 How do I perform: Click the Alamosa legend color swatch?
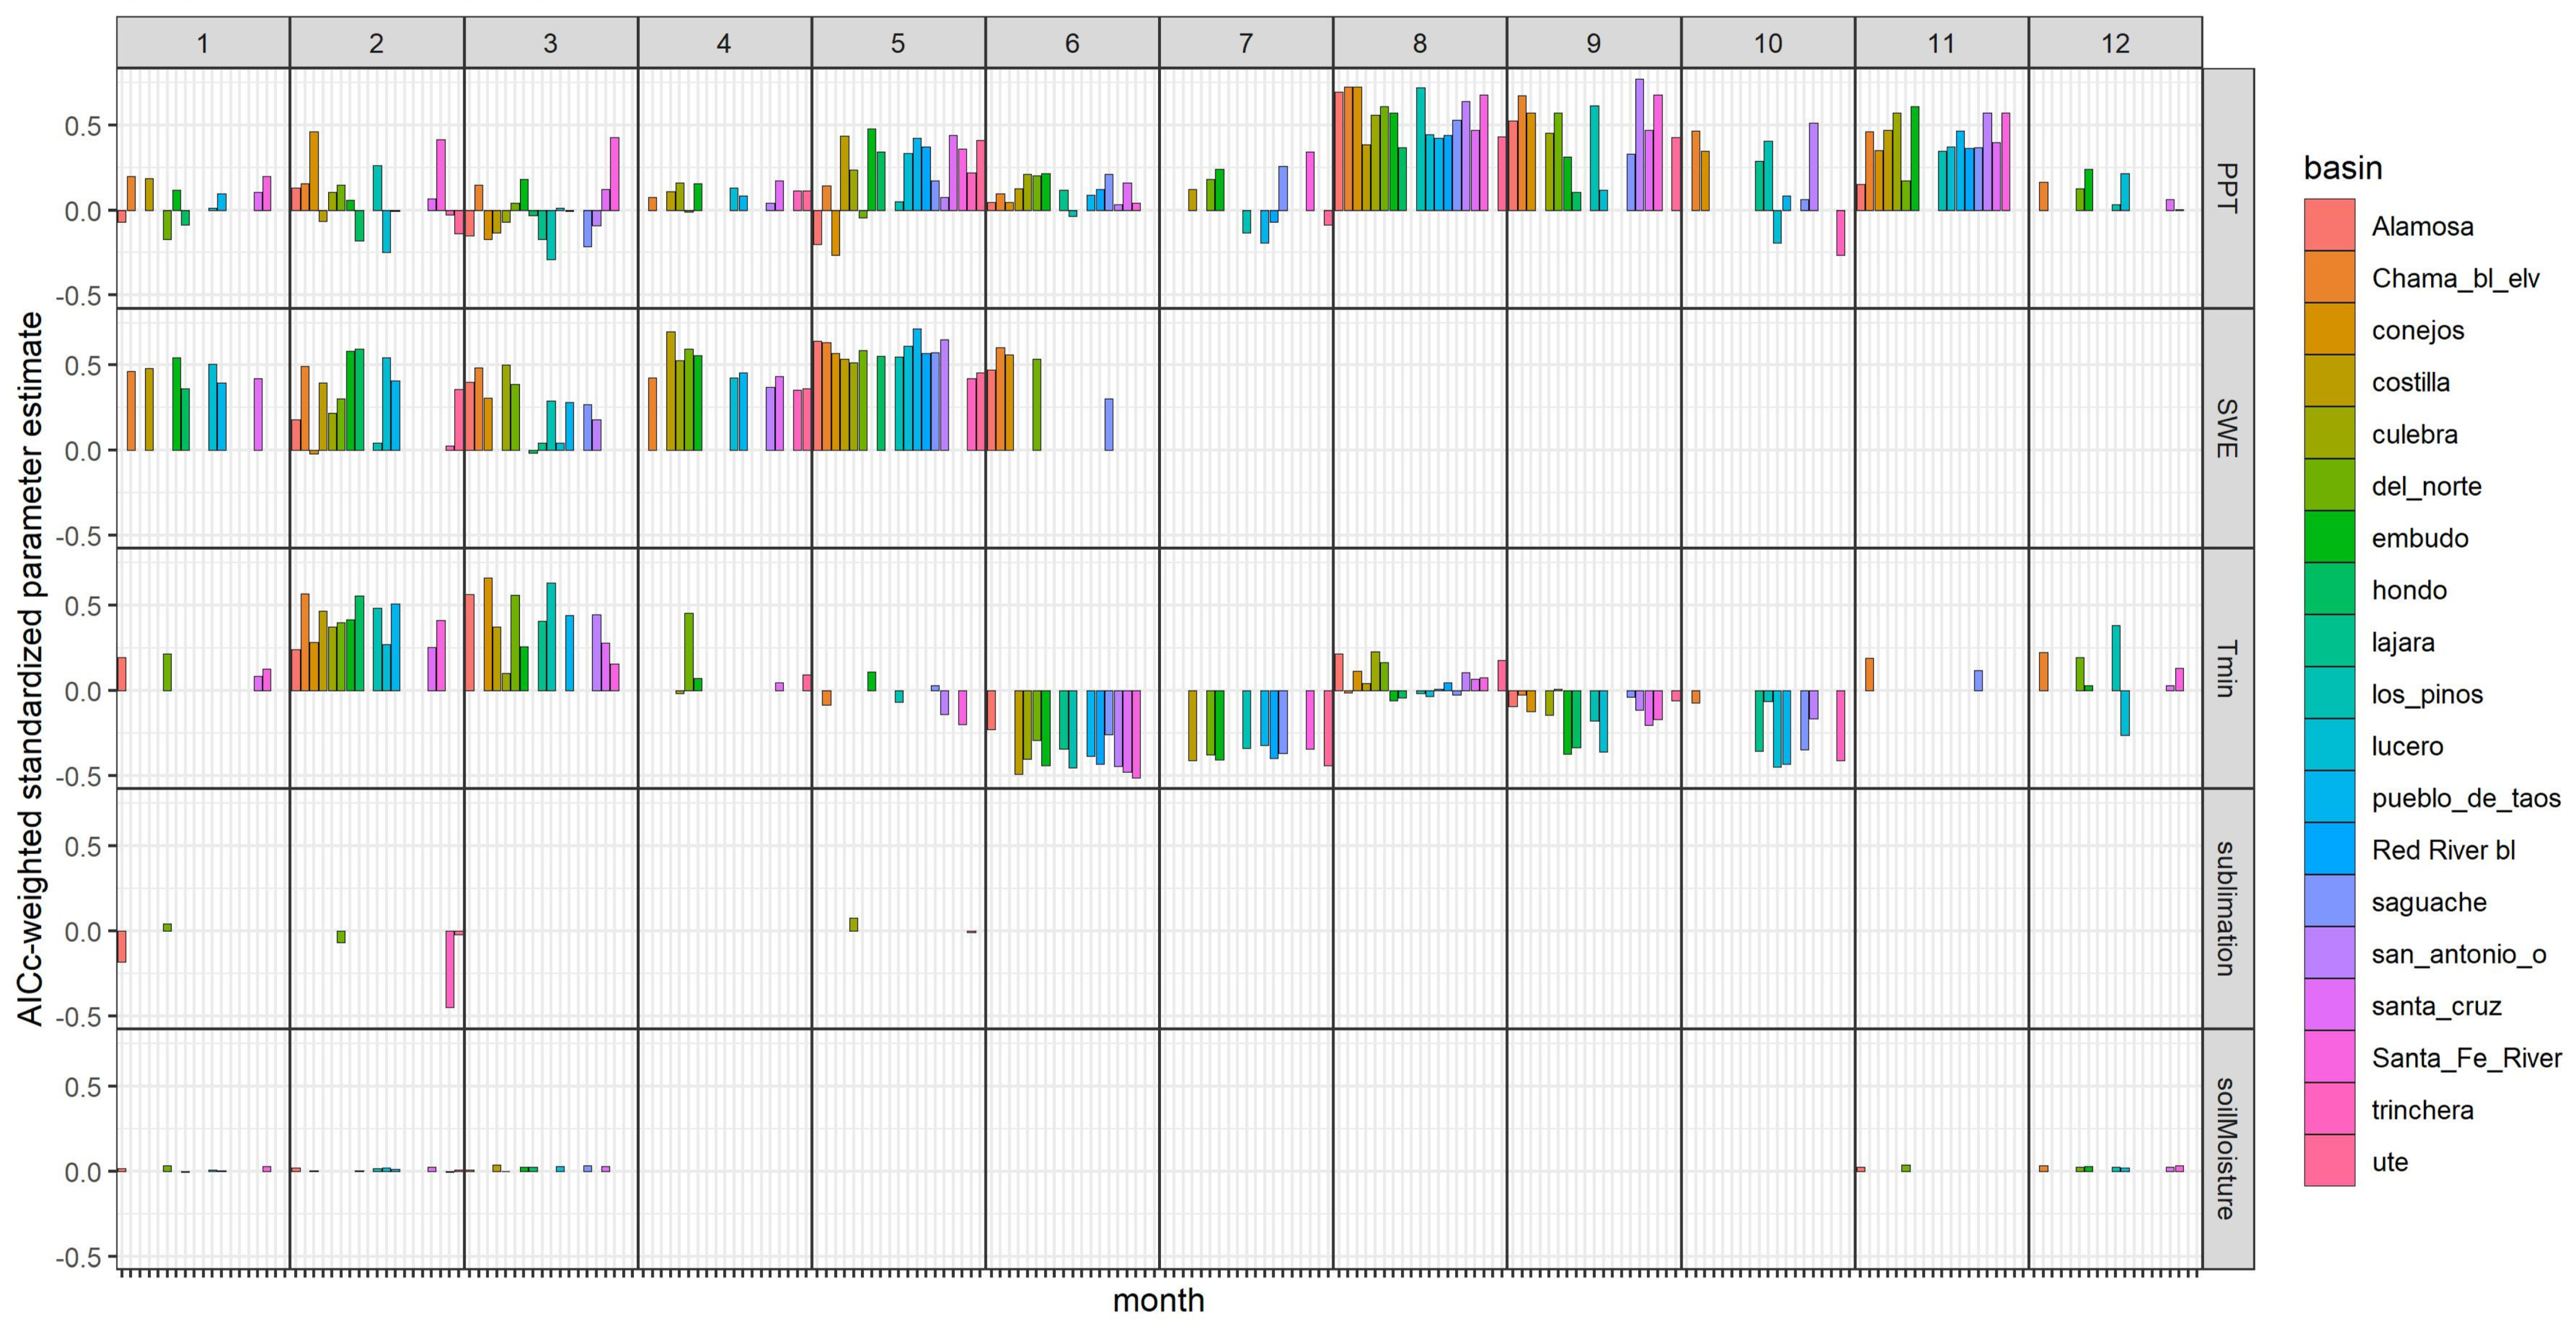(2329, 226)
